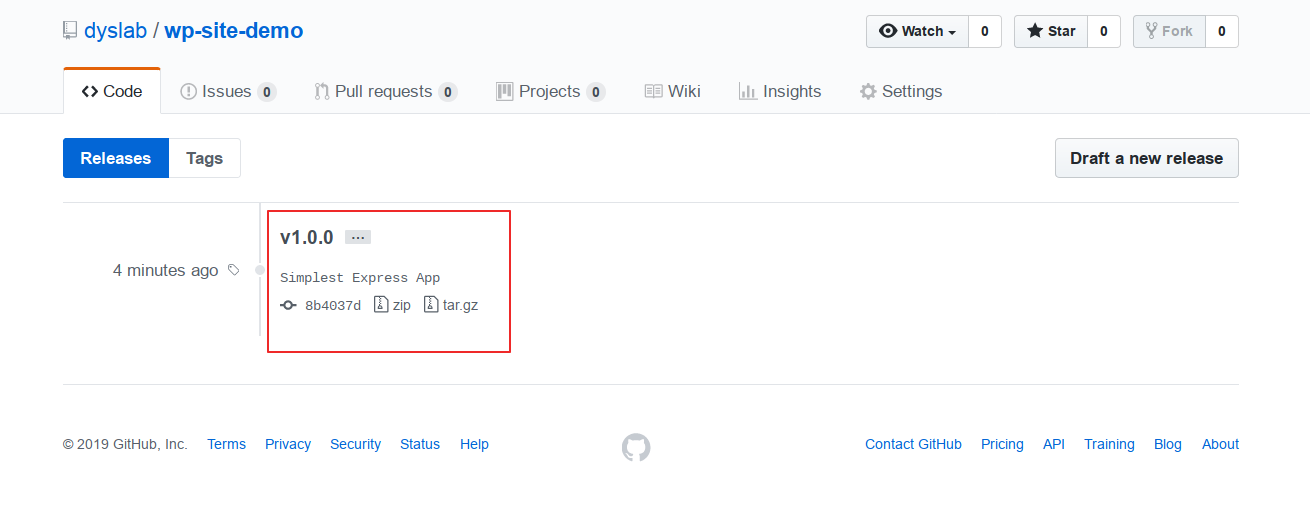Click the forks count beside Fork
Viewport: 1310px width, 529px height.
[1221, 31]
